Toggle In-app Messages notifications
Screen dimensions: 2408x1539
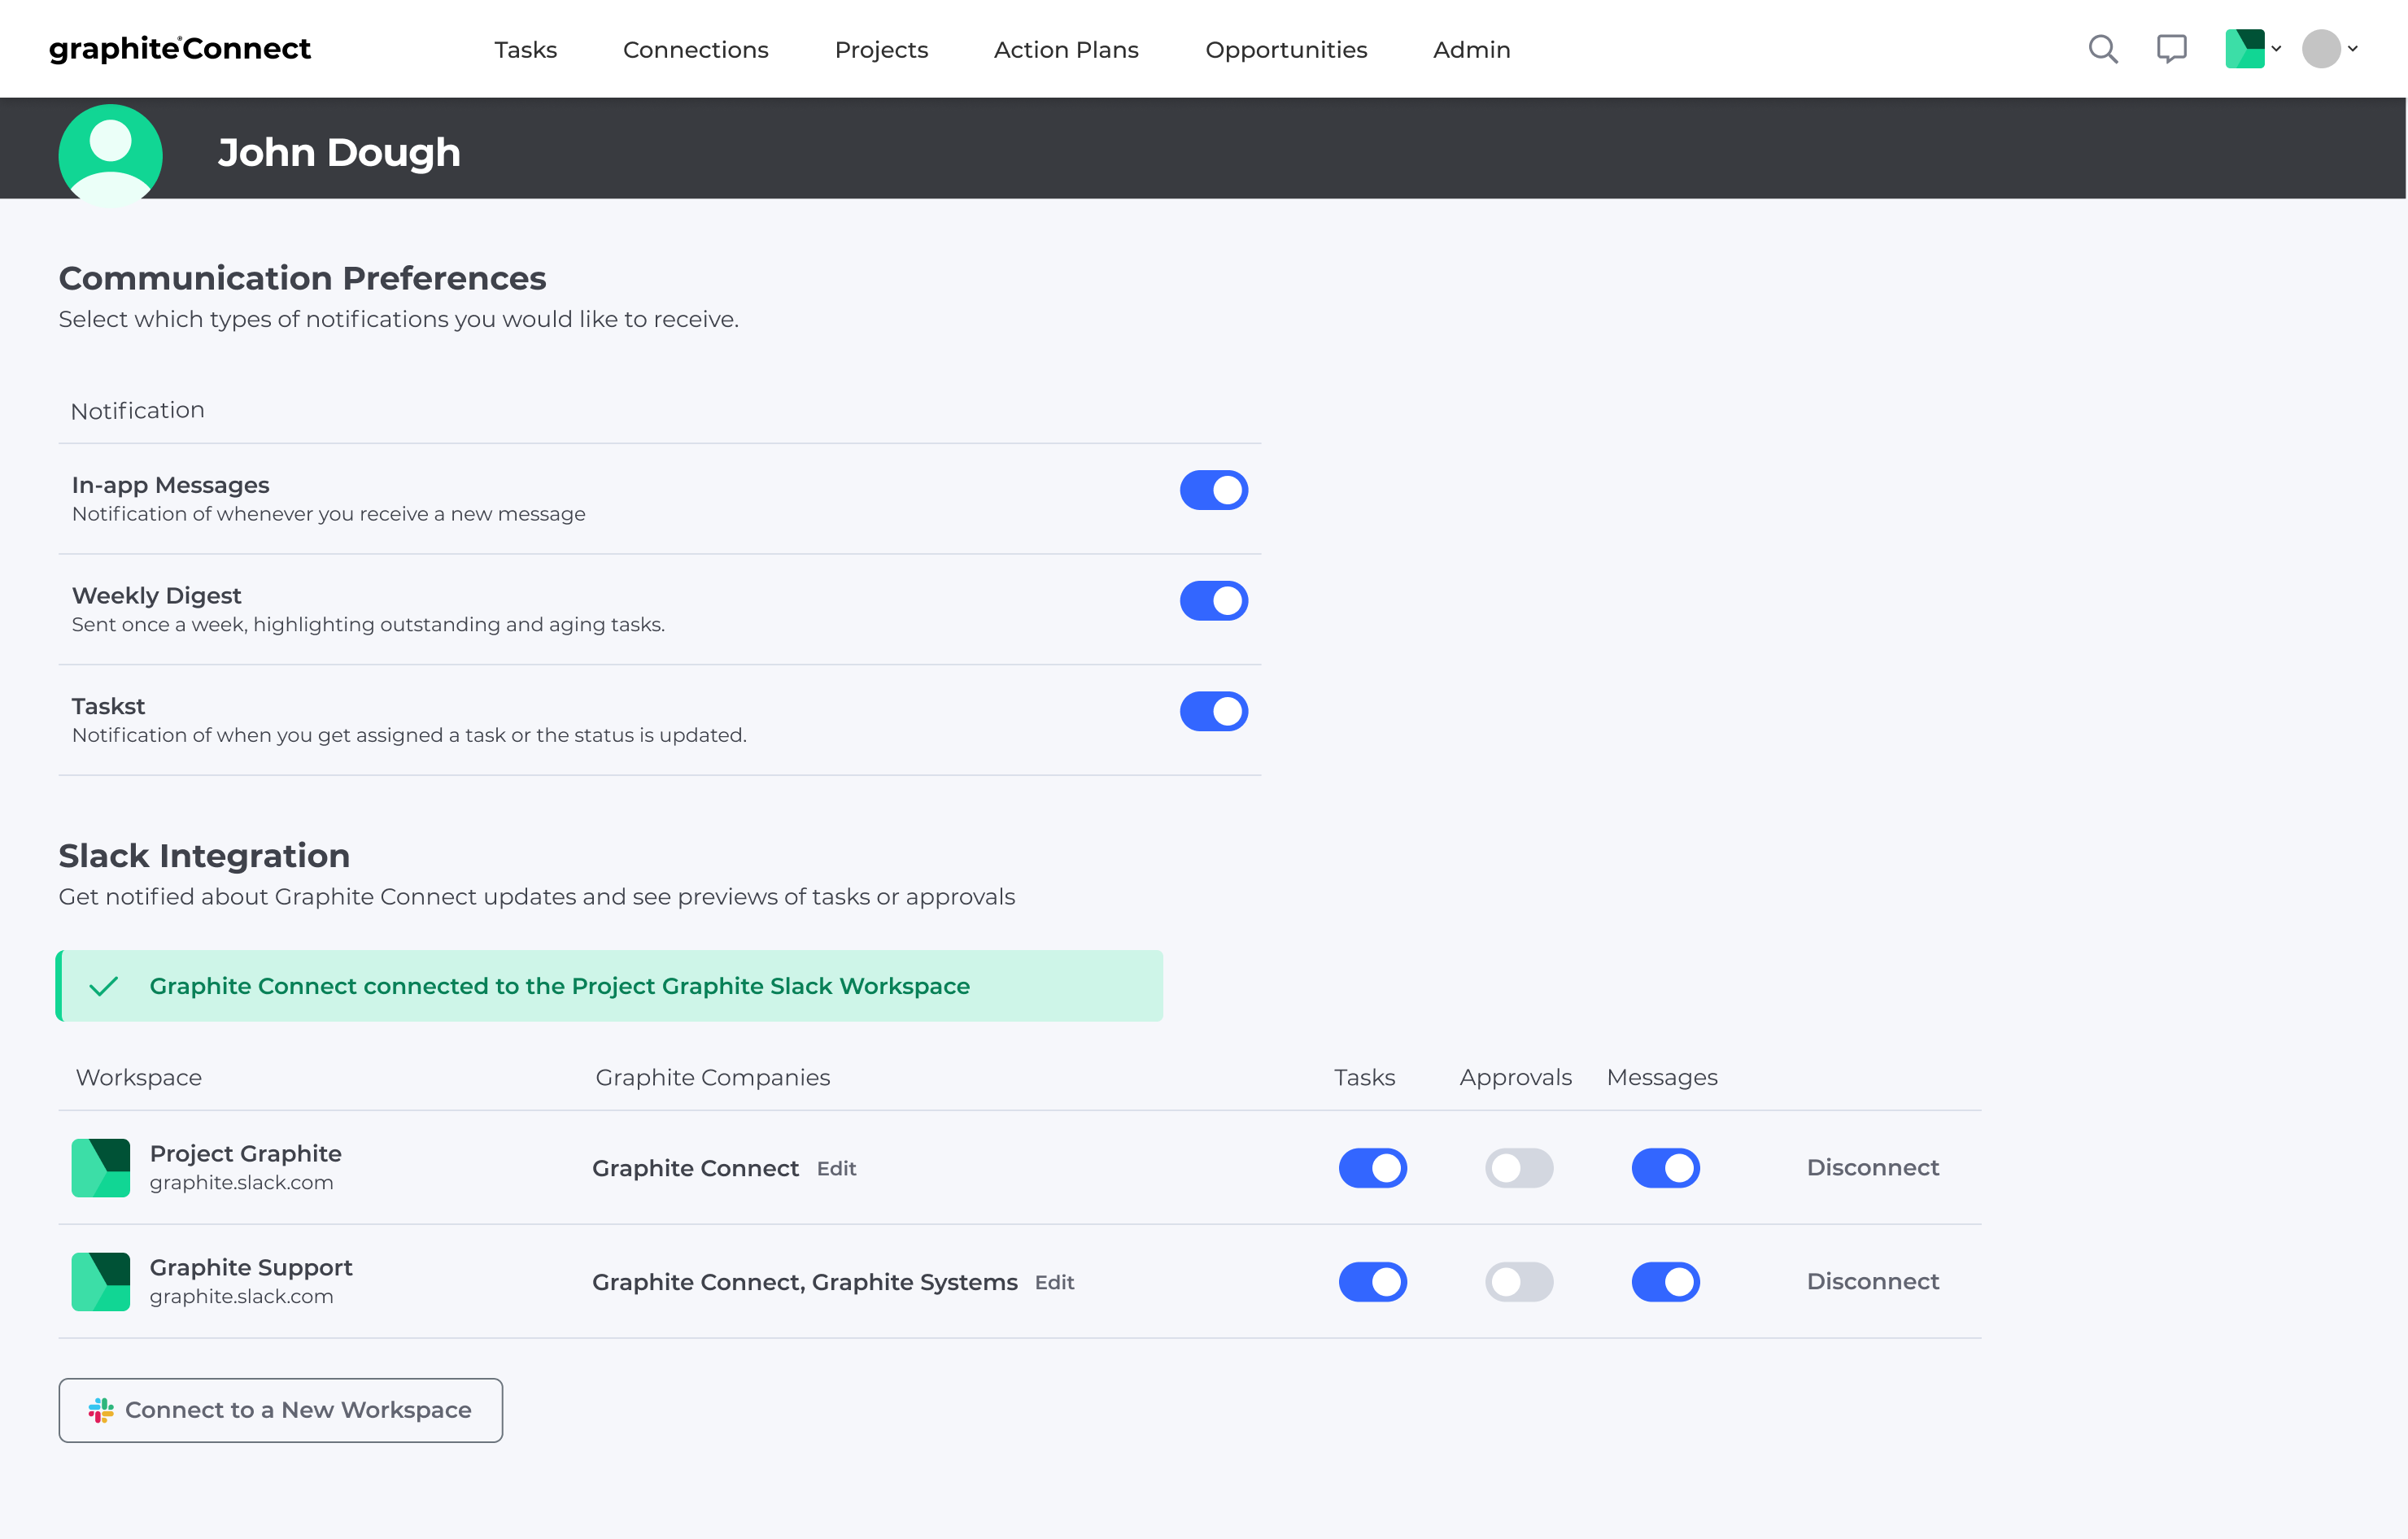click(1213, 490)
